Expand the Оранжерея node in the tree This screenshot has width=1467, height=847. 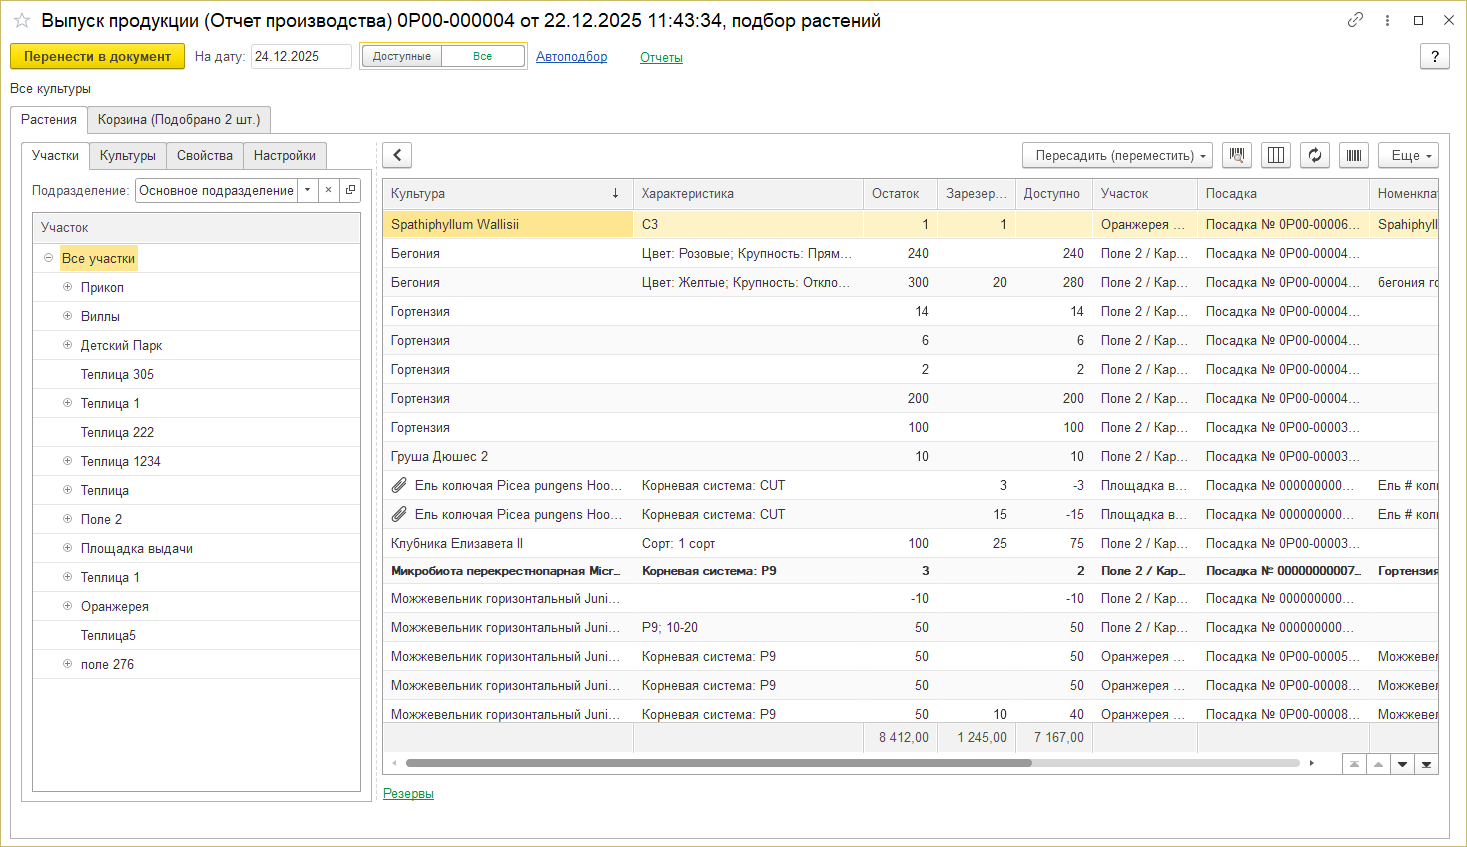click(x=68, y=606)
